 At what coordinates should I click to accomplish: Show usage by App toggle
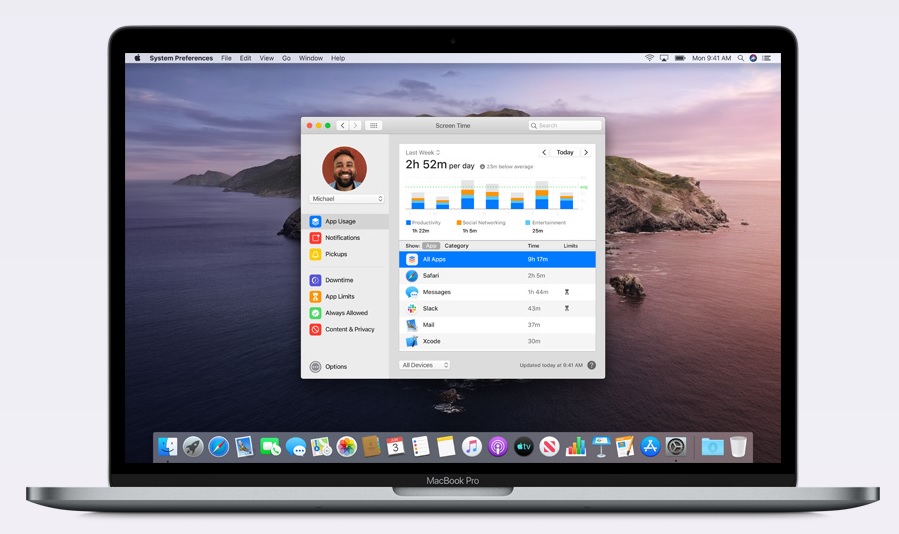[x=431, y=245]
